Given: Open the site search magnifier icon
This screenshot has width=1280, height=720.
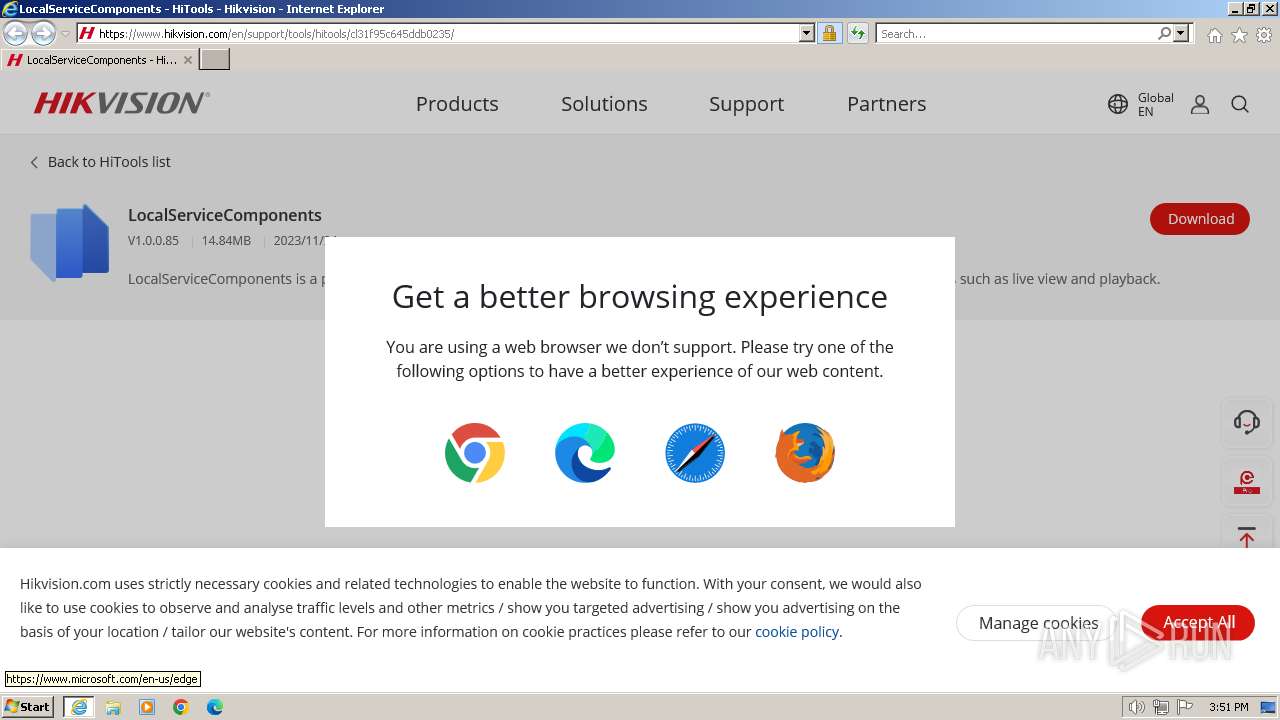Looking at the screenshot, I should [1240, 104].
